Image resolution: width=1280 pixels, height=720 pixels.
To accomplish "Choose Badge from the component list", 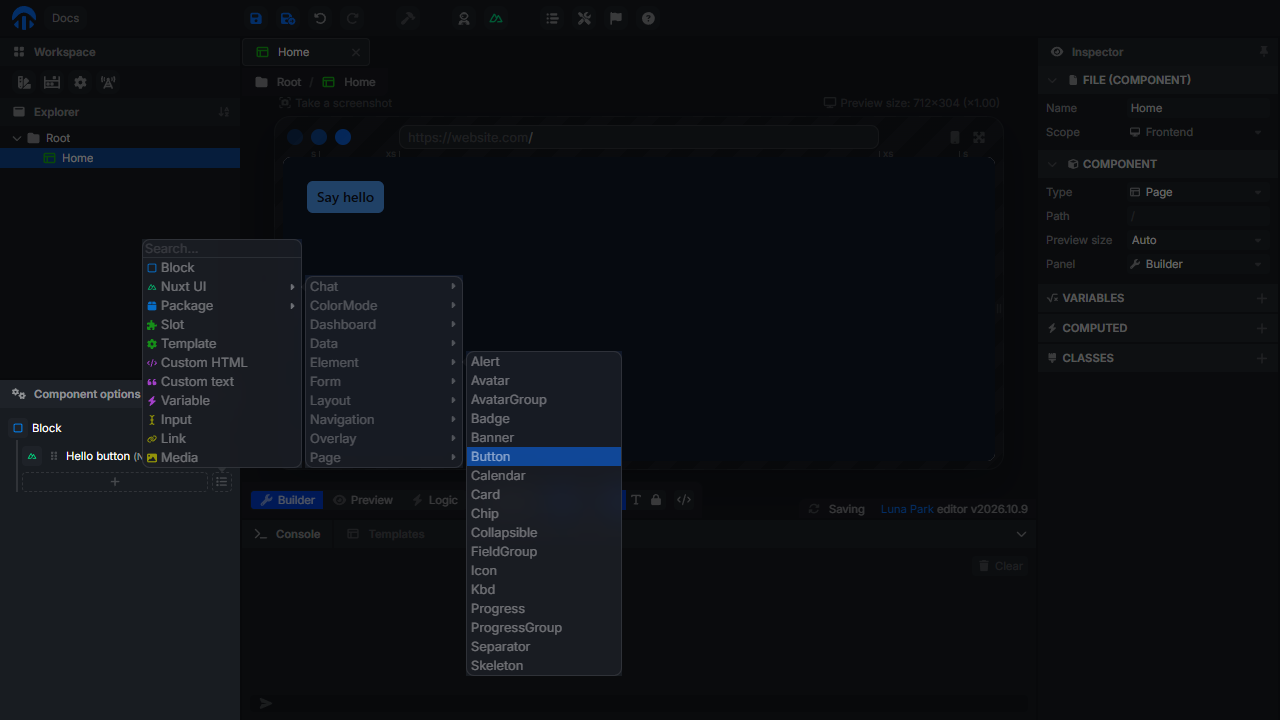I will point(544,418).
